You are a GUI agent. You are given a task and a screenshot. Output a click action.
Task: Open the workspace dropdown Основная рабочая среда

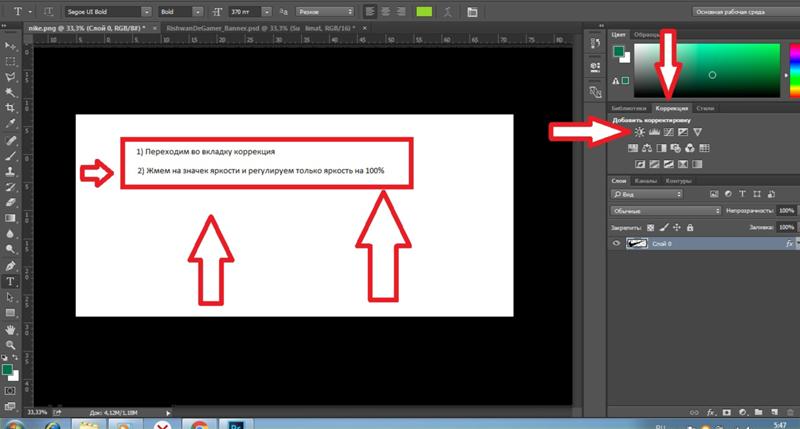(x=736, y=11)
